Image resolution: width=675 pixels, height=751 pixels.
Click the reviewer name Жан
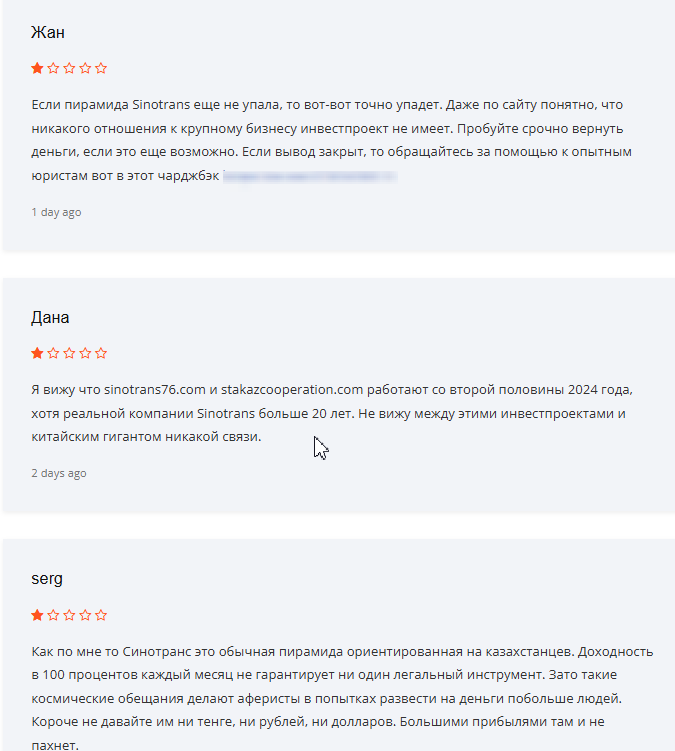(48, 33)
